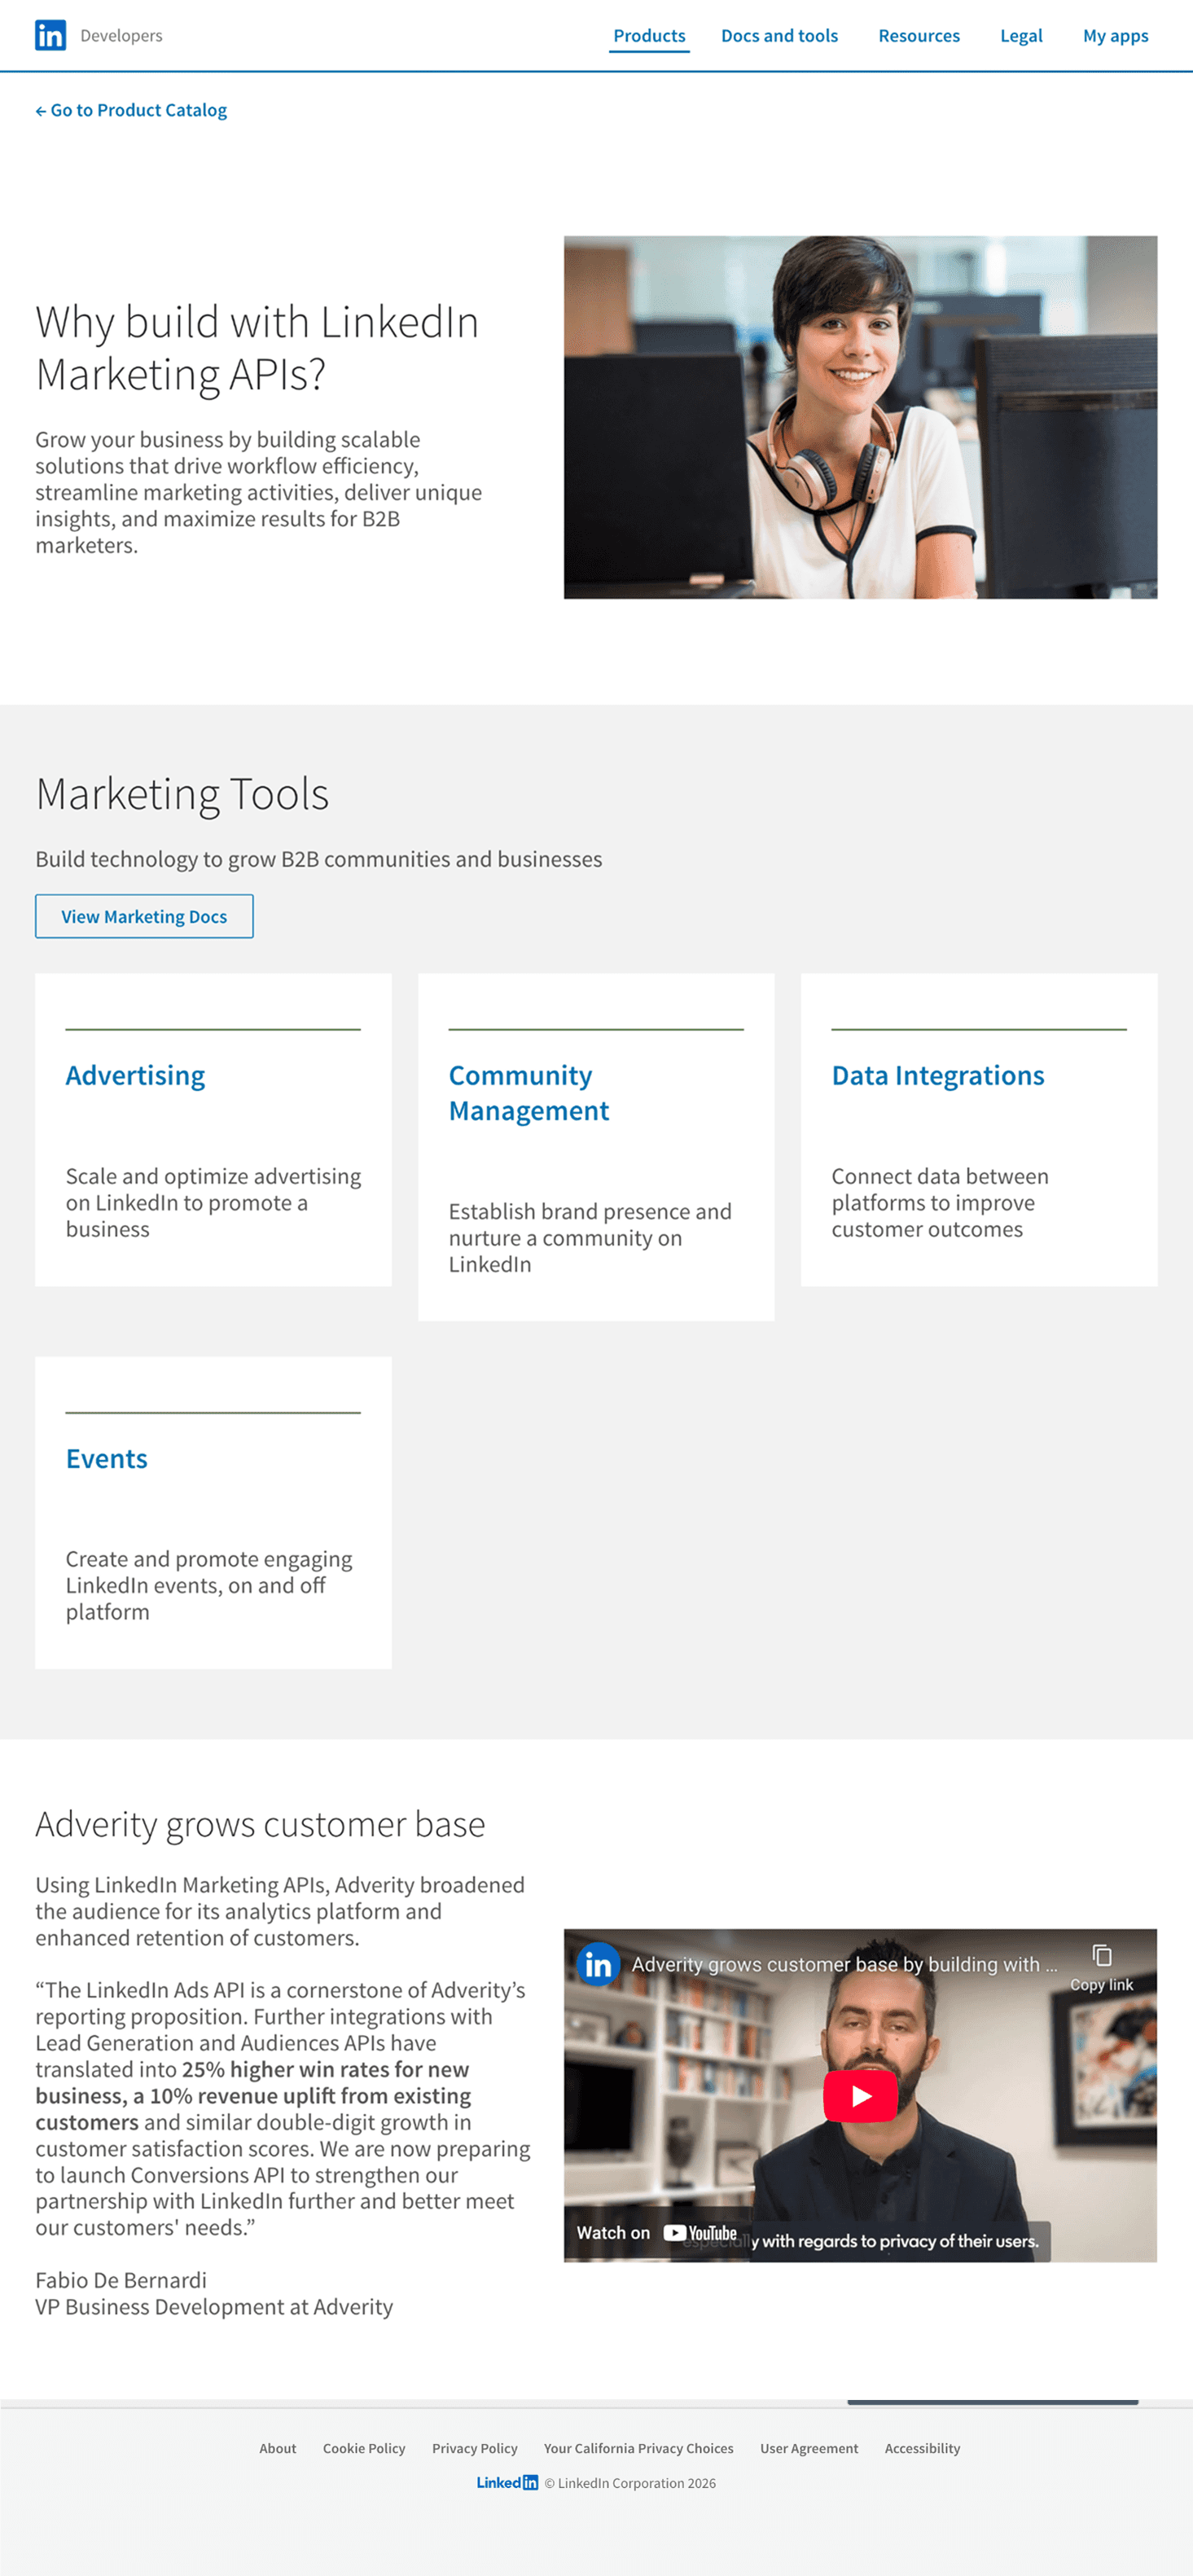Click the Copy link icon on video
1193x2576 pixels.
point(1101,1968)
